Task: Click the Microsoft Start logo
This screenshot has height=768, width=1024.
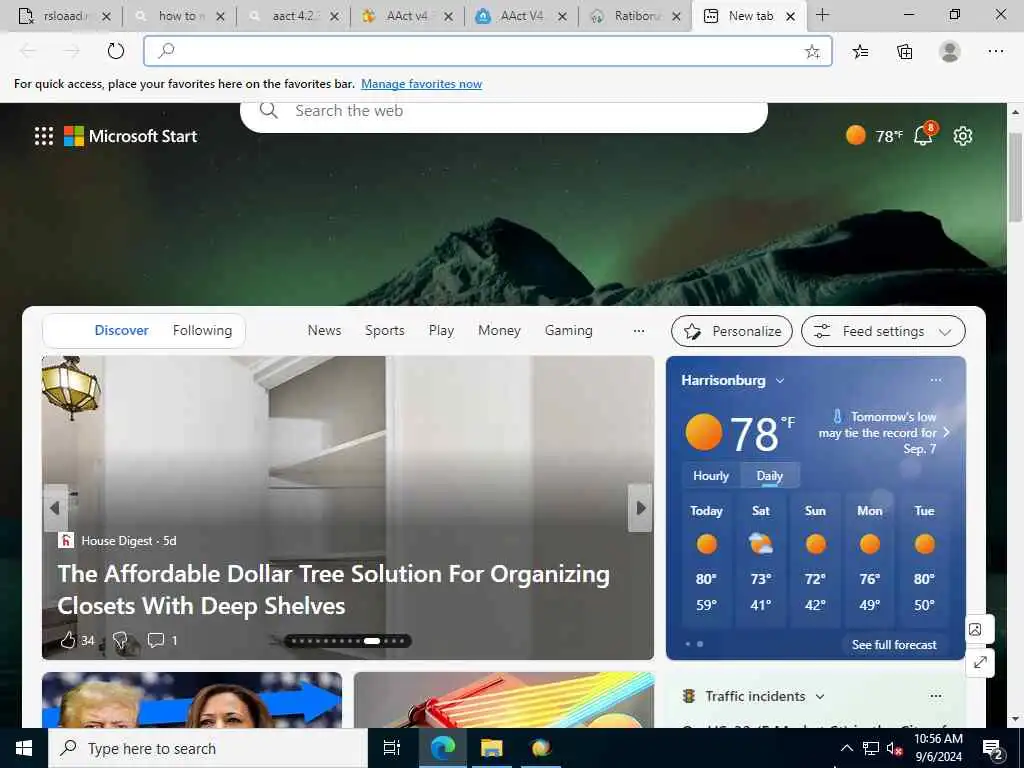Action: [131, 136]
